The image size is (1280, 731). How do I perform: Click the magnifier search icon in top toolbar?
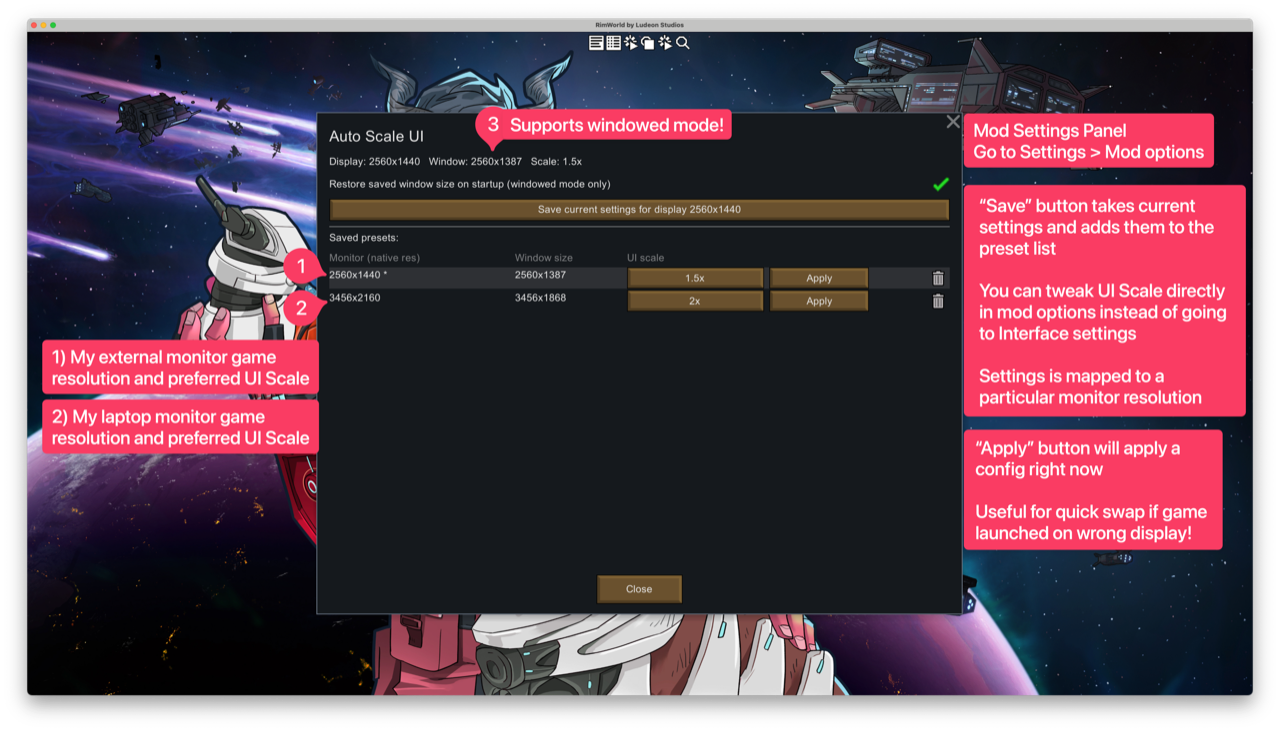coord(683,43)
